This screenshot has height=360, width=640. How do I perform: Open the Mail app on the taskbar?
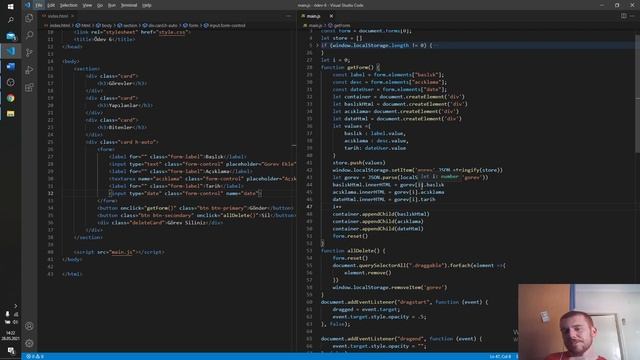point(11,36)
